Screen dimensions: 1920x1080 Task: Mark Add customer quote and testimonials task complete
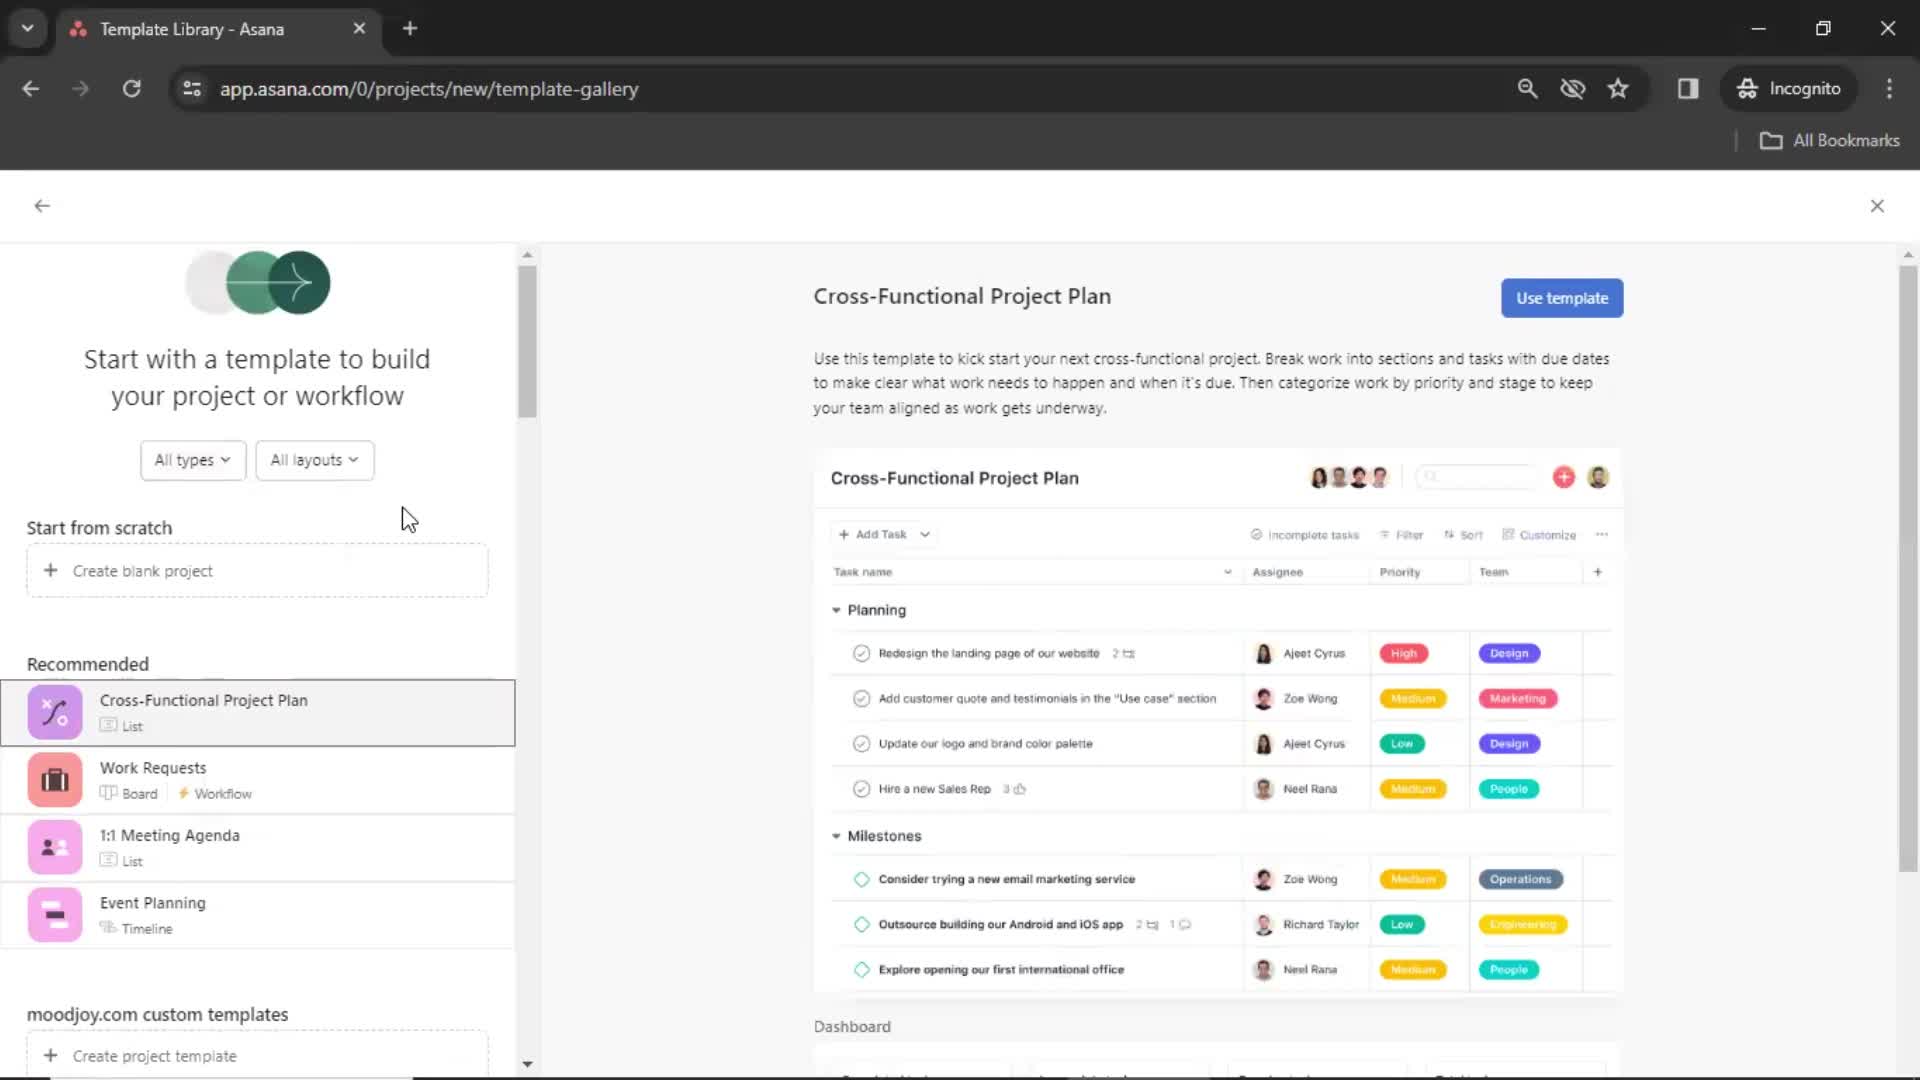861,699
